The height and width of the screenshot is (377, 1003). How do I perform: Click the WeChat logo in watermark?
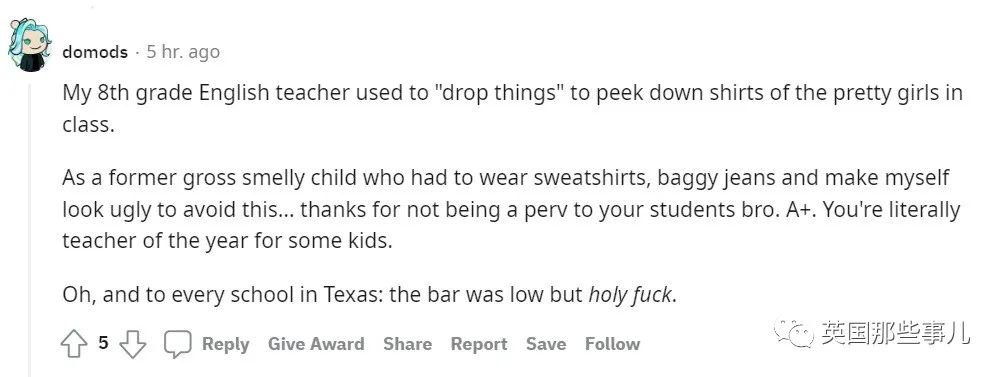[x=794, y=333]
